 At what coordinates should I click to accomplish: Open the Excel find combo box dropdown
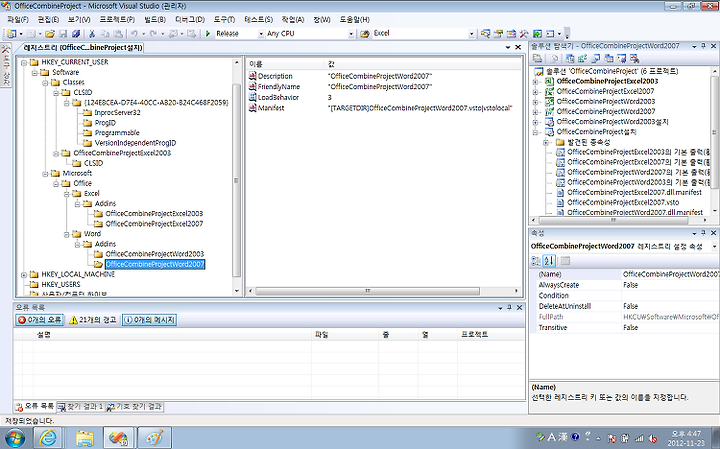tap(471, 34)
